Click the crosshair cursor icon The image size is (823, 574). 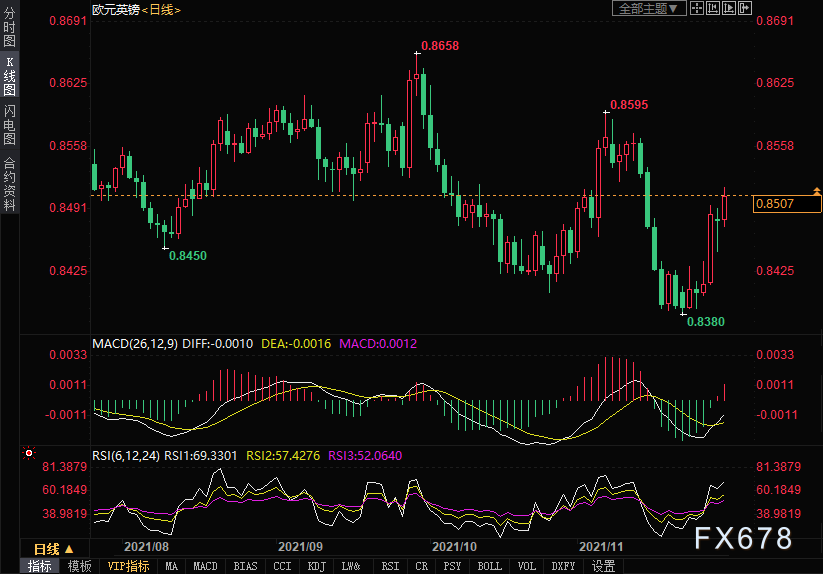point(697,8)
